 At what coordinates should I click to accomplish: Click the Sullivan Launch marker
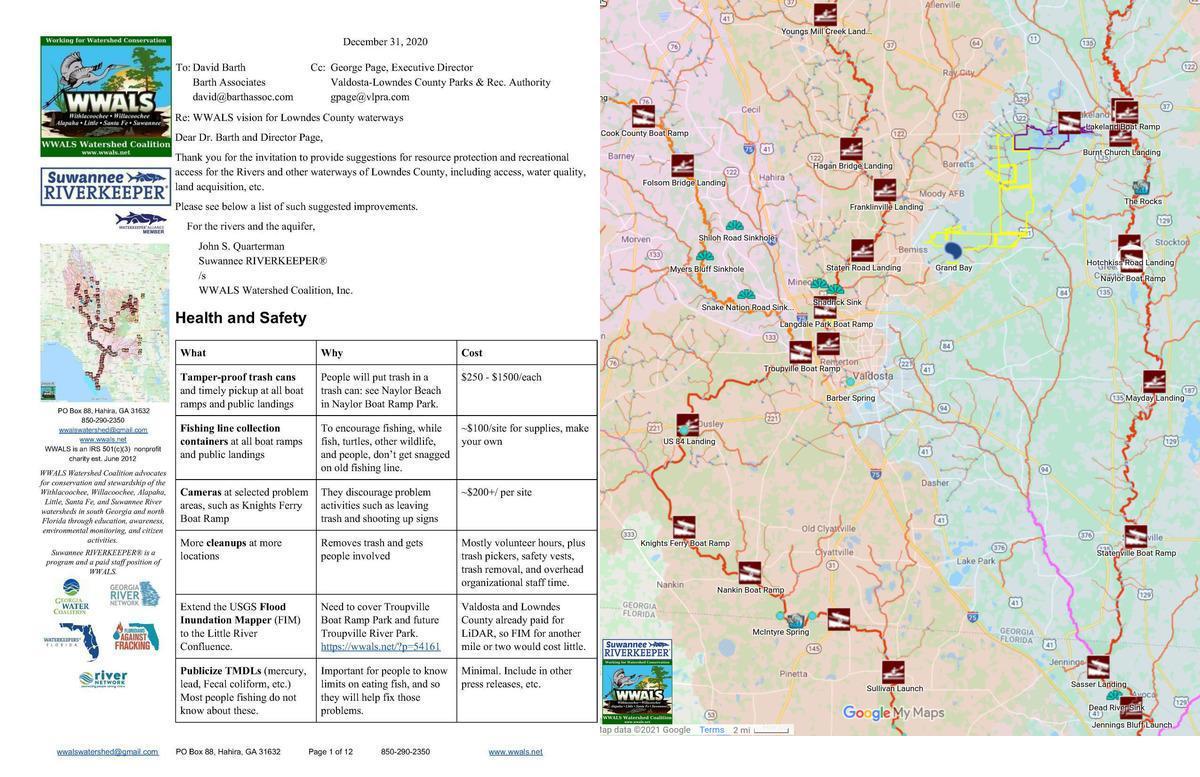tap(893, 672)
